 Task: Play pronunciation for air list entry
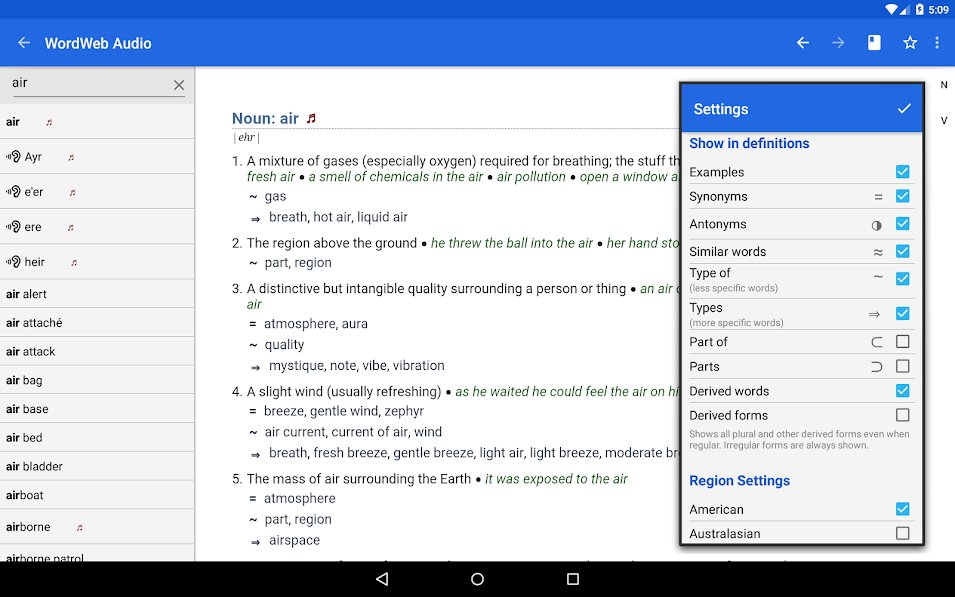pos(49,122)
